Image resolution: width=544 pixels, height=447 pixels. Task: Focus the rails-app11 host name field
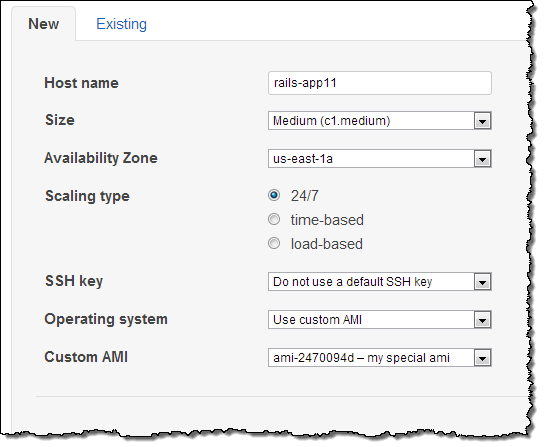point(380,83)
